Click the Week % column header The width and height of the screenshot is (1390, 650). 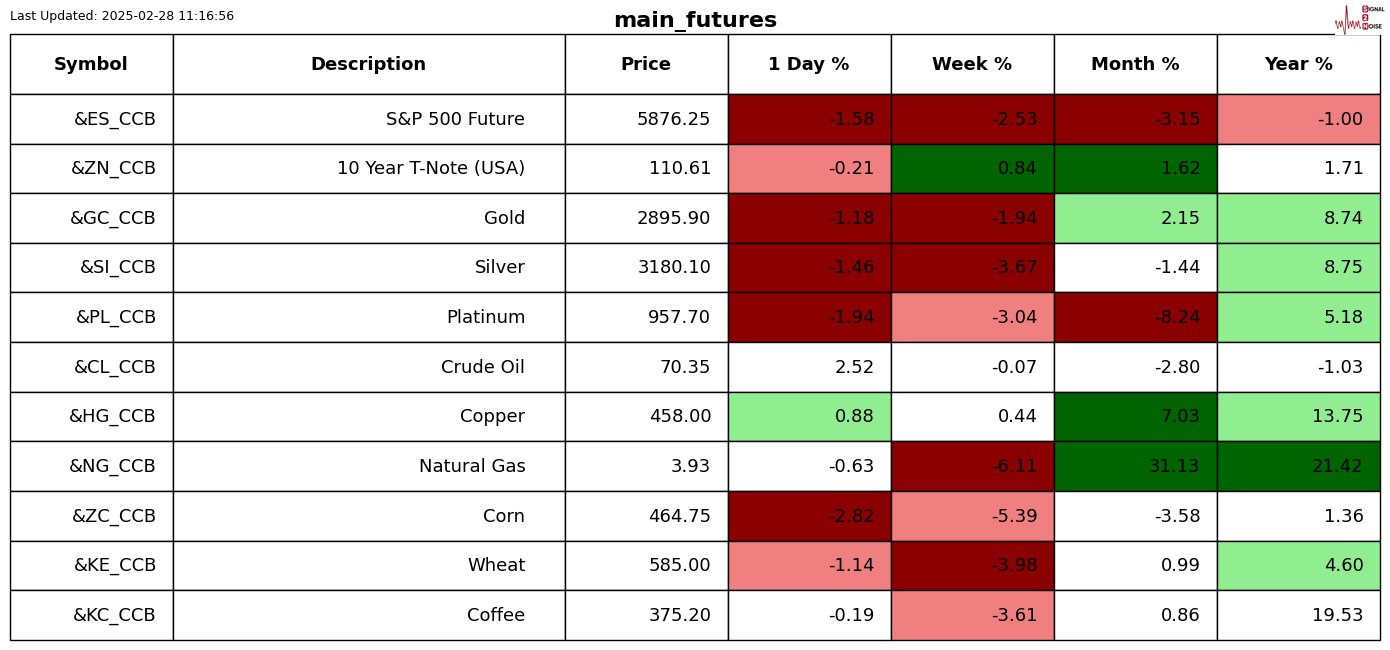point(972,65)
